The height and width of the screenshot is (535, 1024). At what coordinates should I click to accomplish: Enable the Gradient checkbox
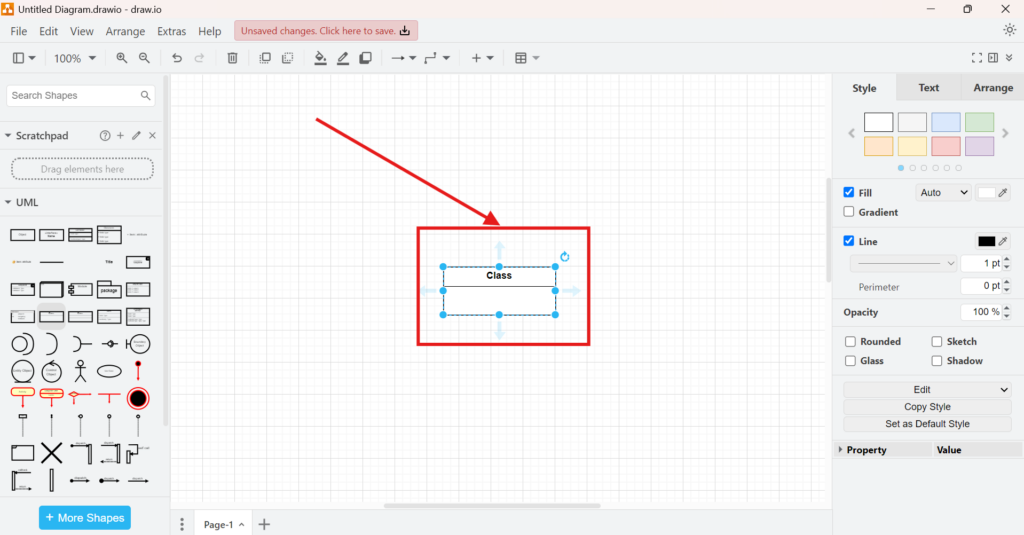click(x=849, y=212)
